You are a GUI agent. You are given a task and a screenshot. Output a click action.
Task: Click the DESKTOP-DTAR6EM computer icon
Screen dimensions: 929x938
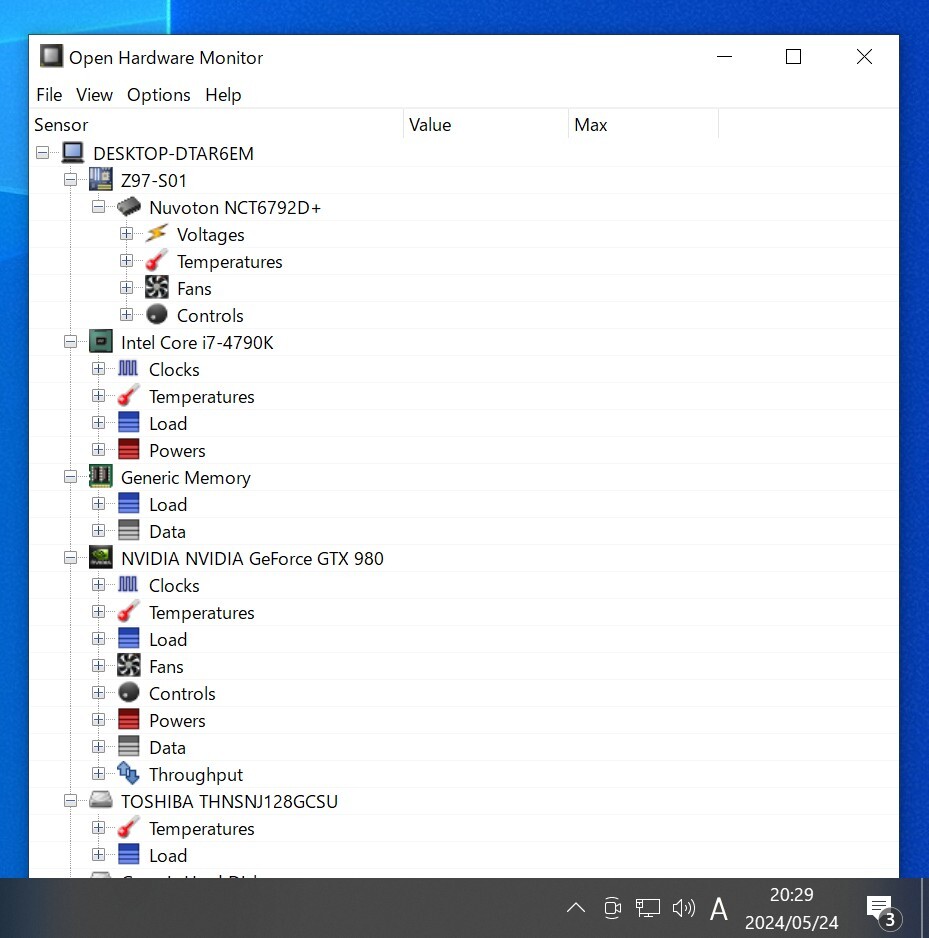[x=73, y=153]
